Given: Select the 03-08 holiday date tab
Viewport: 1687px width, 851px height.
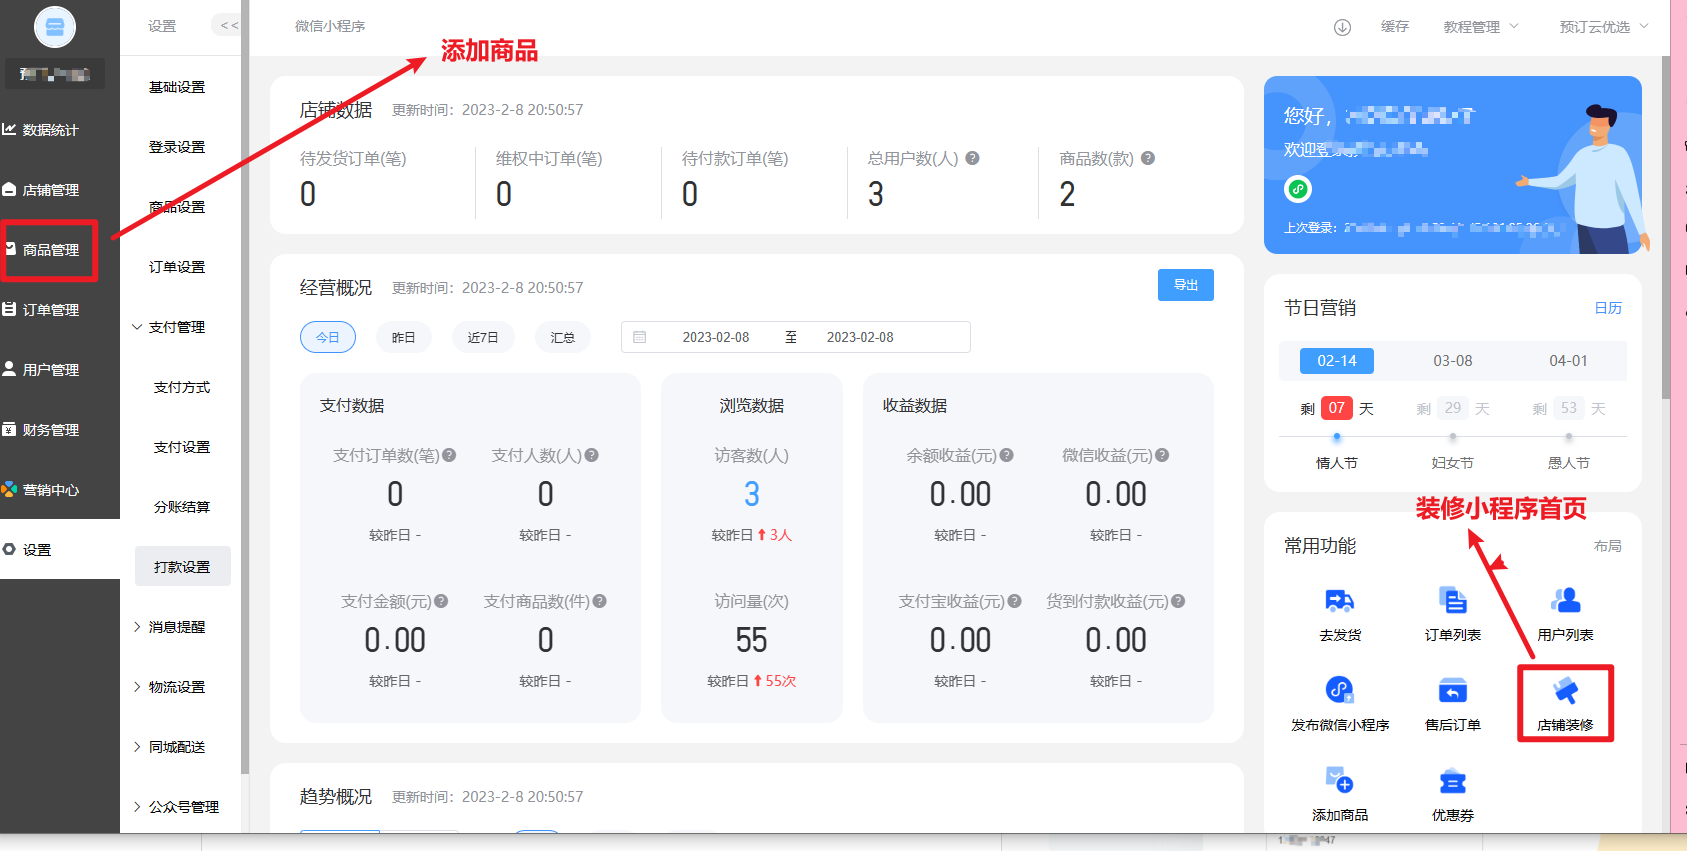Looking at the screenshot, I should pyautogui.click(x=1453, y=361).
